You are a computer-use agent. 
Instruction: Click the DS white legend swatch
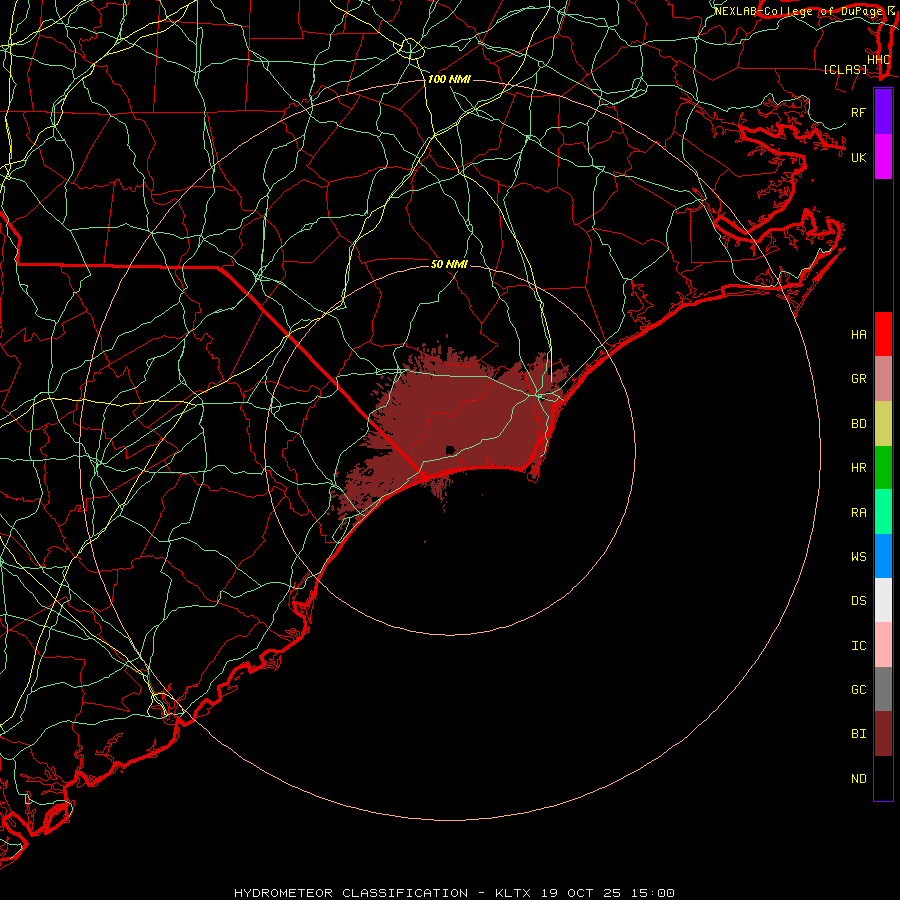pyautogui.click(x=883, y=600)
